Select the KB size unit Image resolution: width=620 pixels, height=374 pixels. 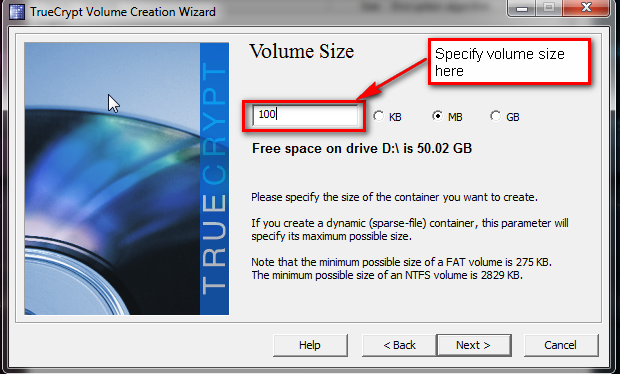(x=387, y=117)
